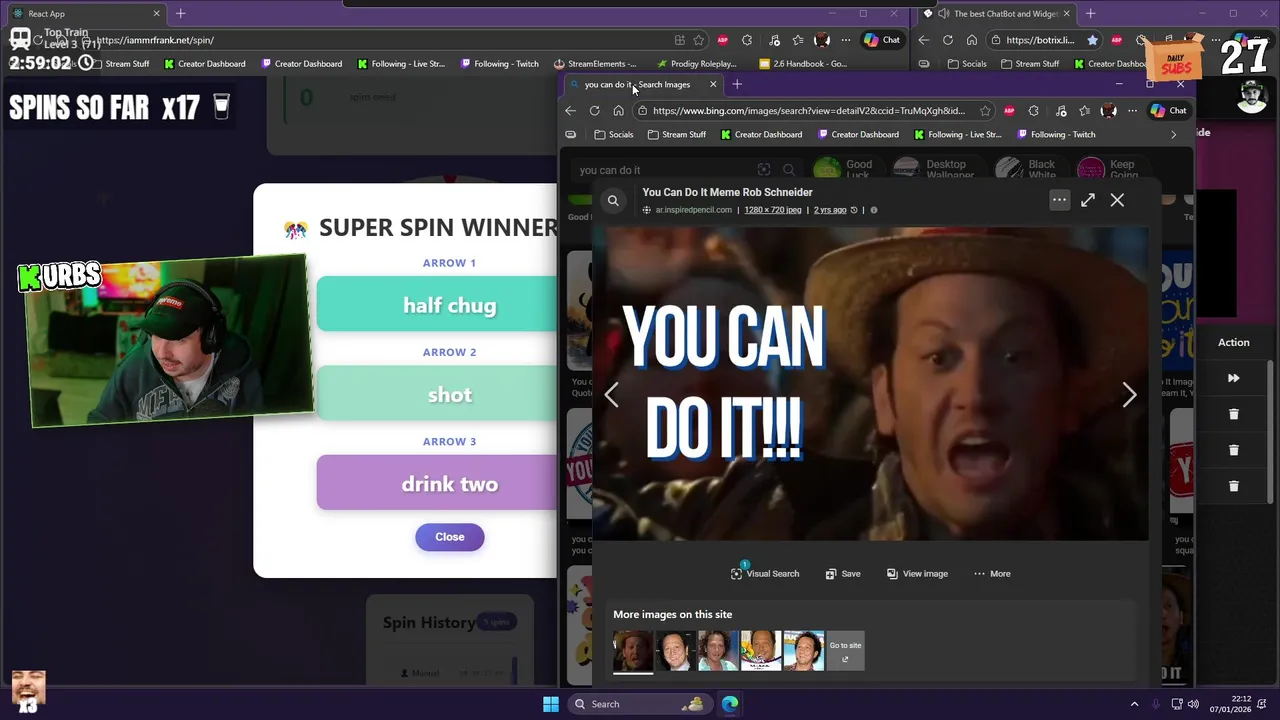This screenshot has width=1280, height=720.
Task: Go home in the Bing browser window
Action: pos(618,111)
